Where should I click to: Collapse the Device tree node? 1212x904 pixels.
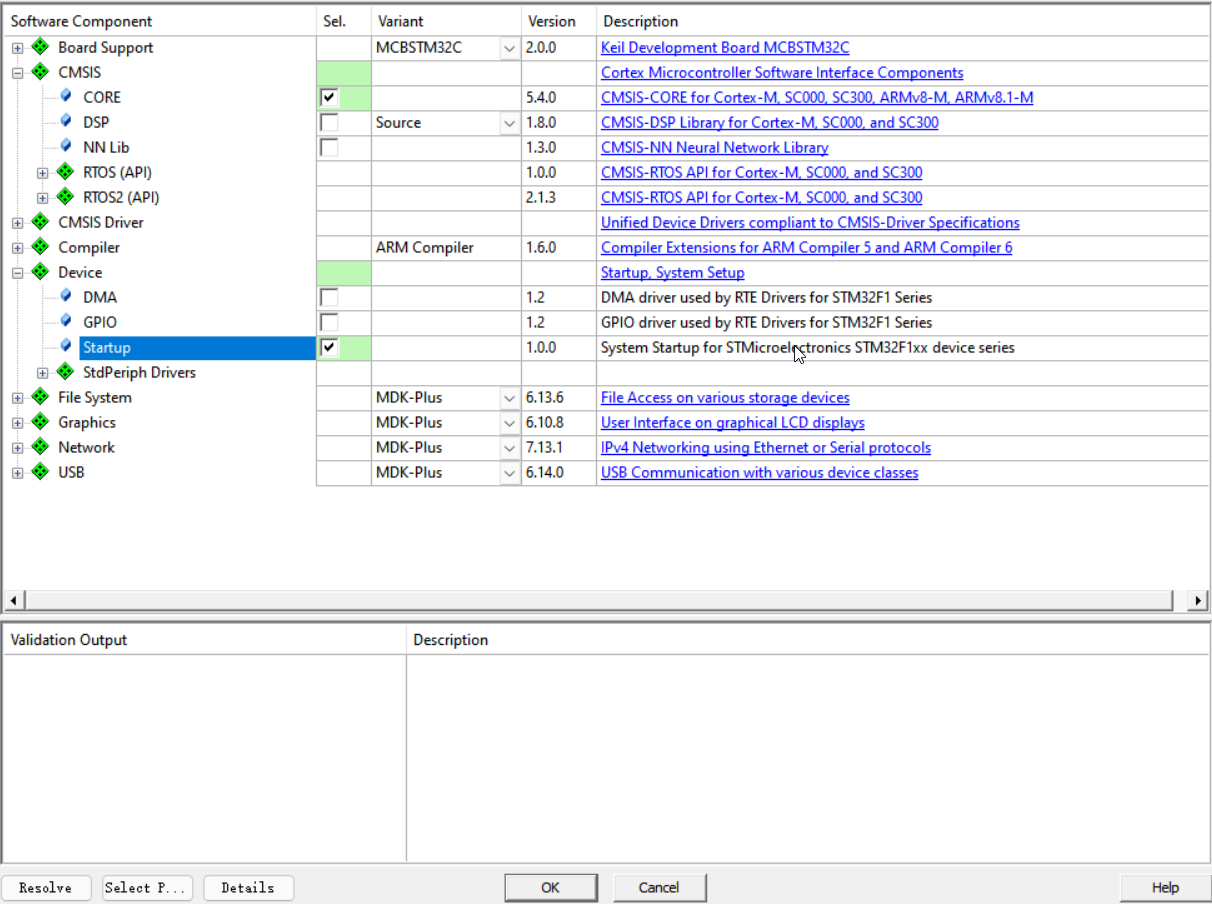tap(17, 273)
